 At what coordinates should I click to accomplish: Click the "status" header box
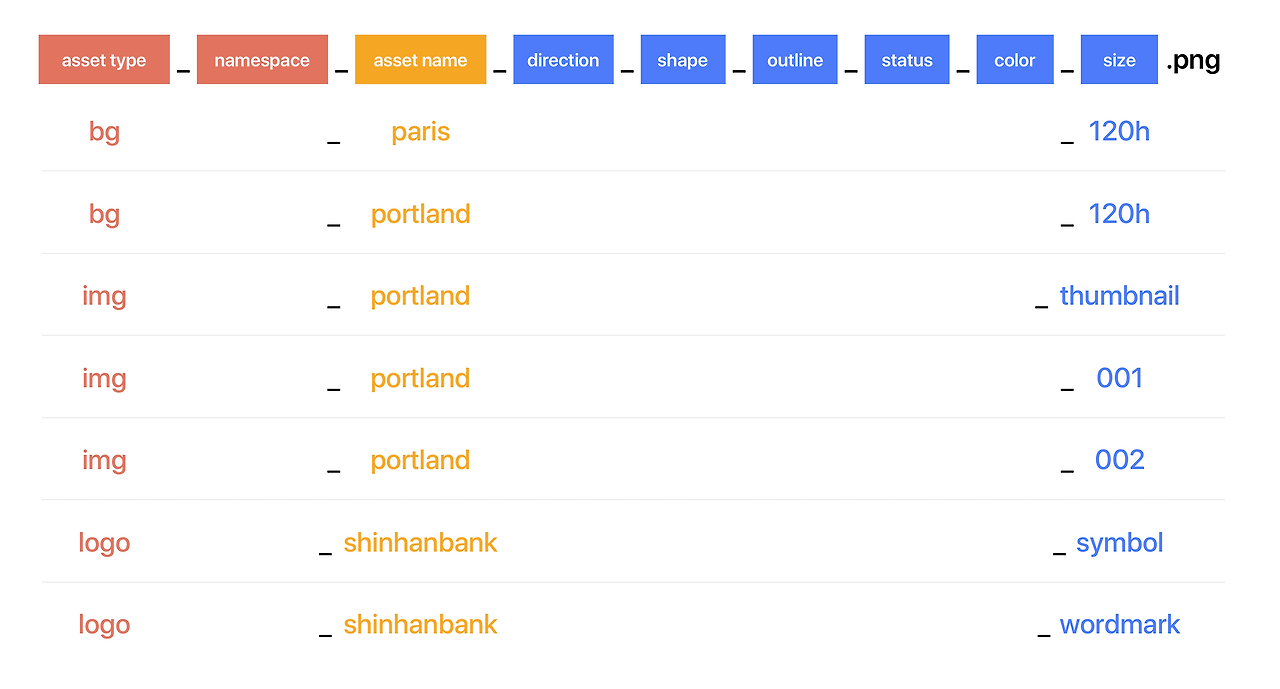(x=907, y=60)
